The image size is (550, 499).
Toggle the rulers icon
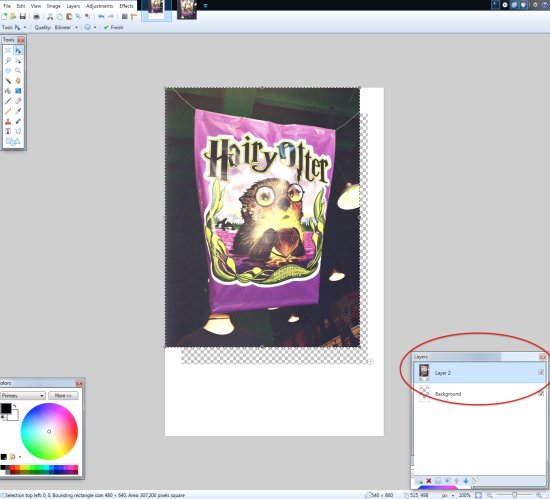(133, 16)
